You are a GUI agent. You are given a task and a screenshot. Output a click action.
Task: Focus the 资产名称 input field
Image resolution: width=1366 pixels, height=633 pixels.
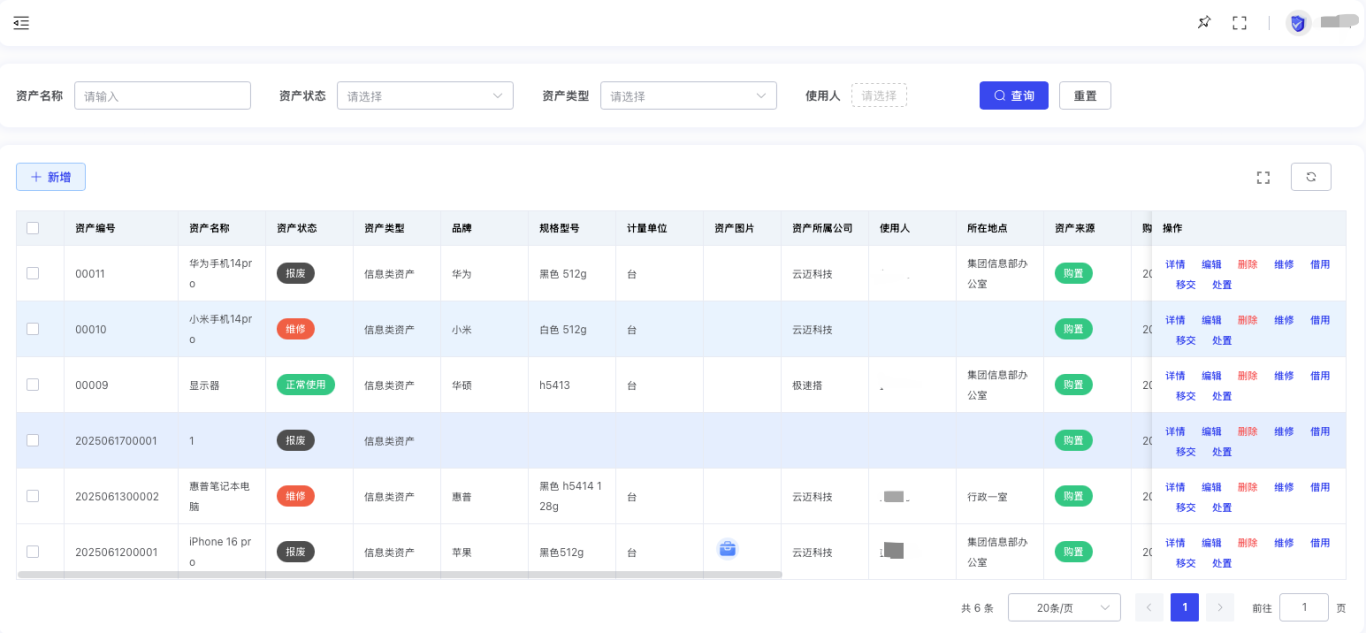[x=162, y=96]
